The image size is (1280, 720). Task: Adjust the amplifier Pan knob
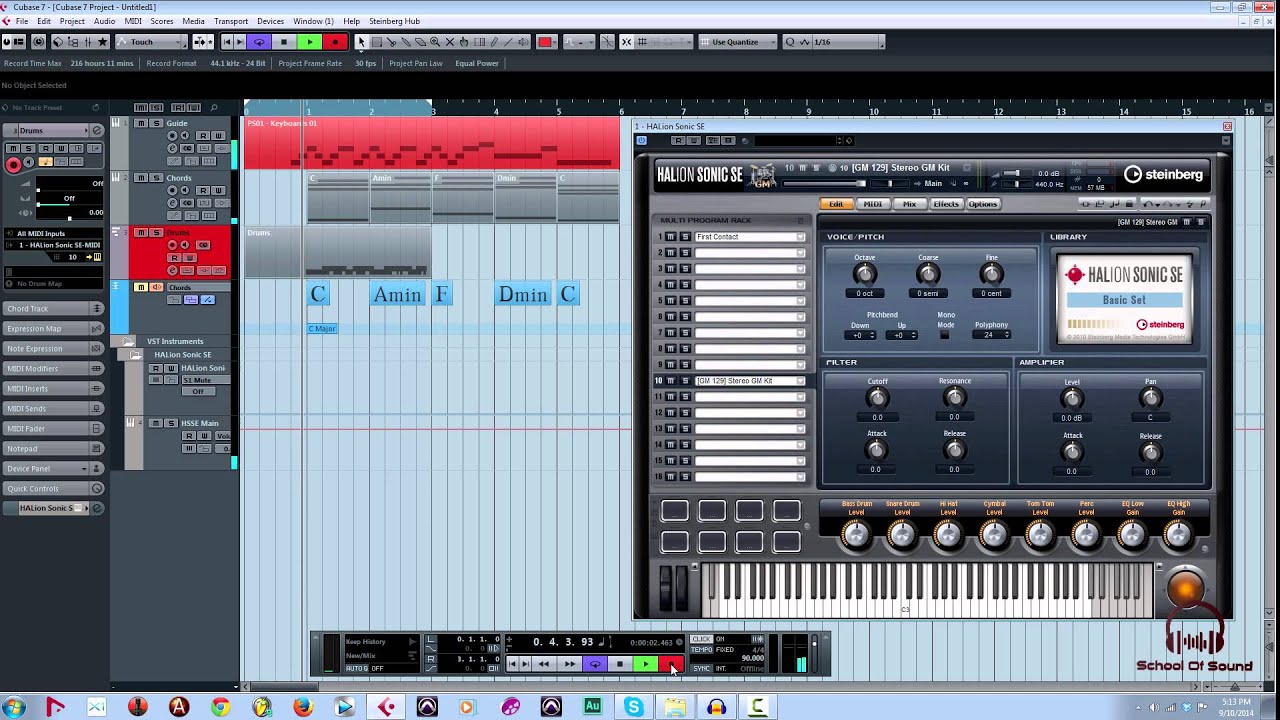[x=1151, y=398]
